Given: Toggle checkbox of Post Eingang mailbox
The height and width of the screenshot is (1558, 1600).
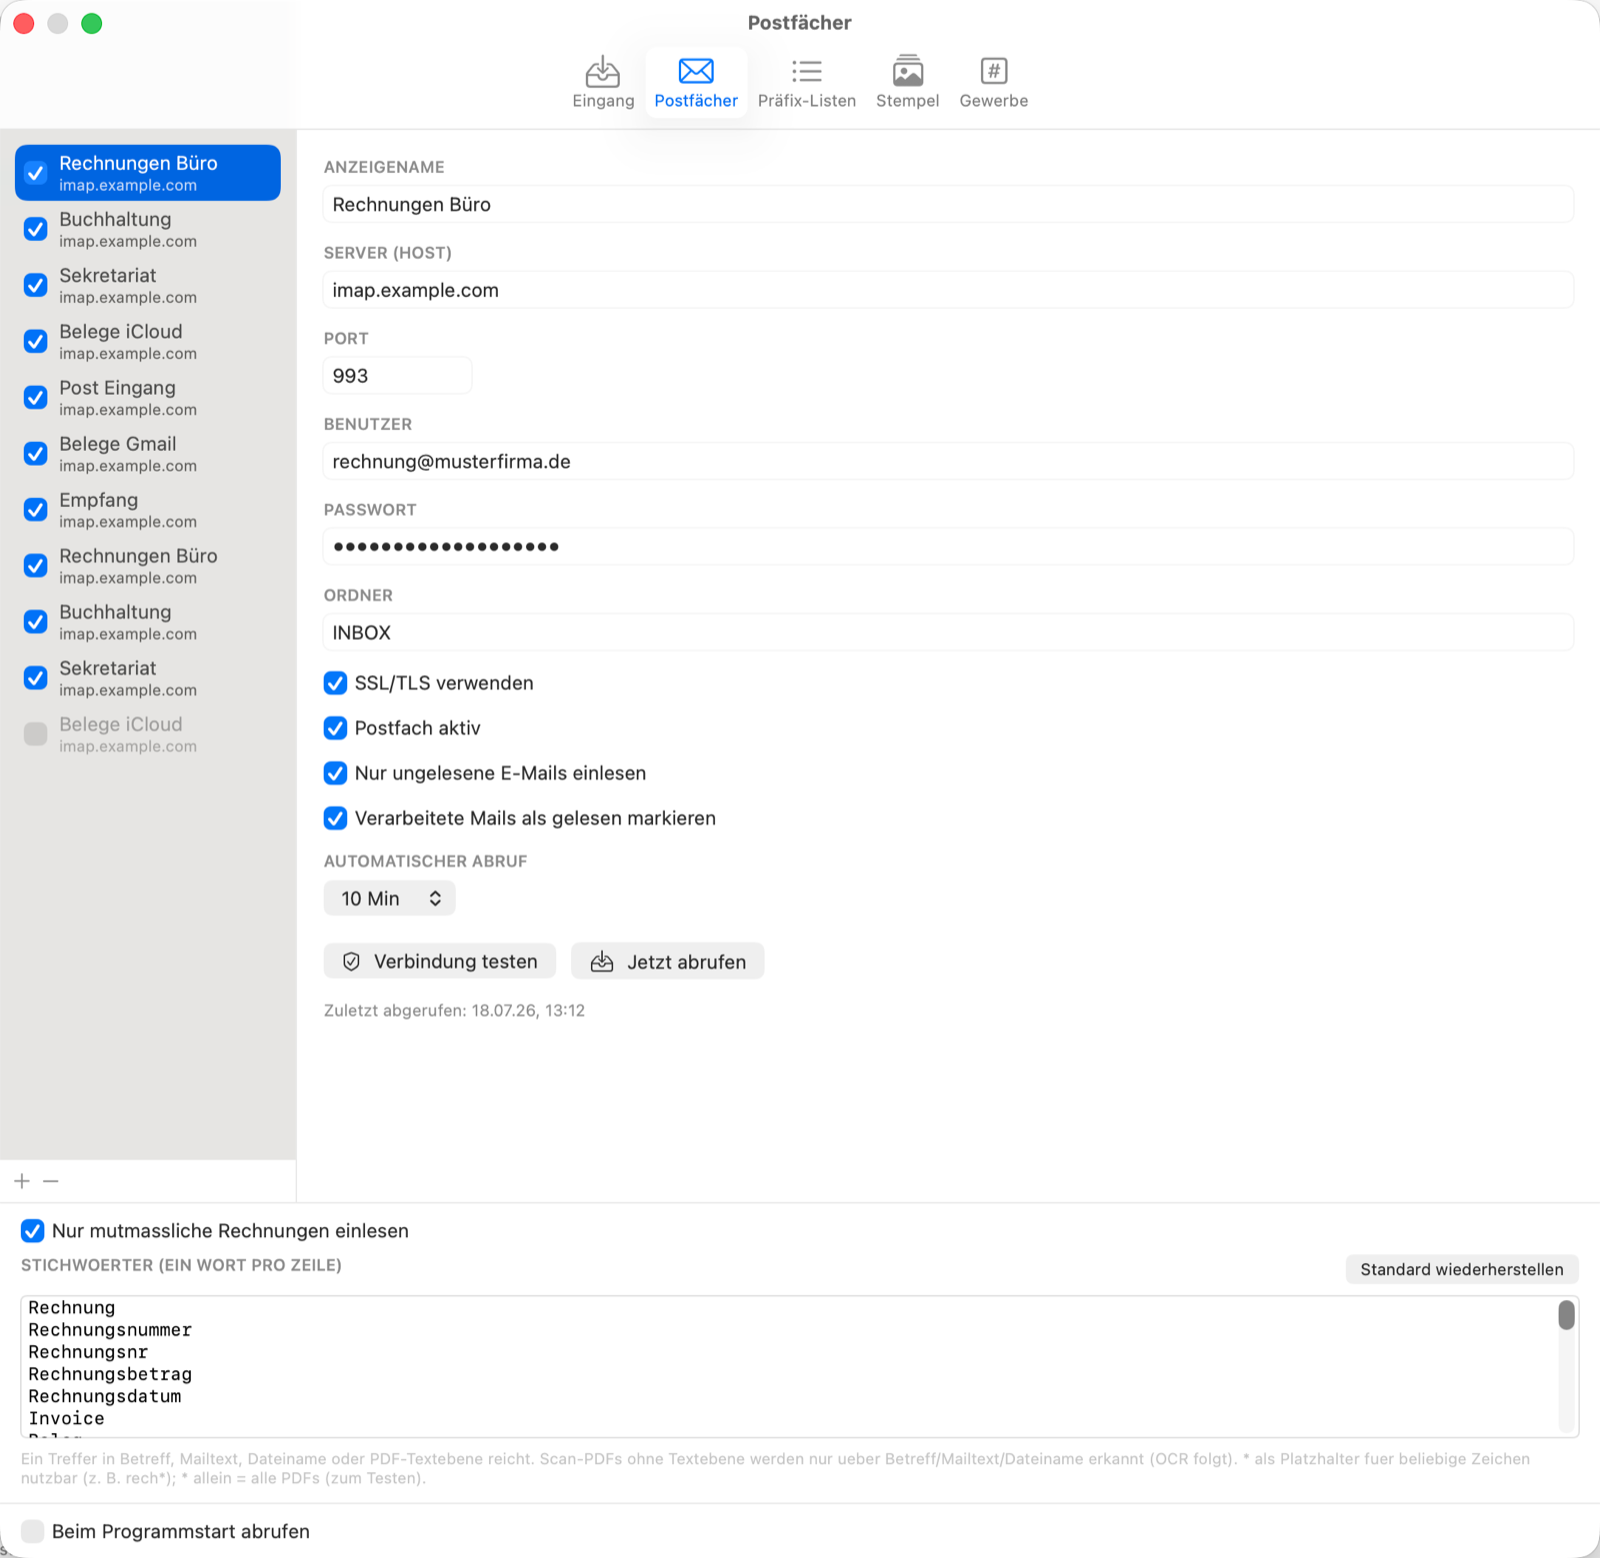Looking at the screenshot, I should (x=36, y=397).
